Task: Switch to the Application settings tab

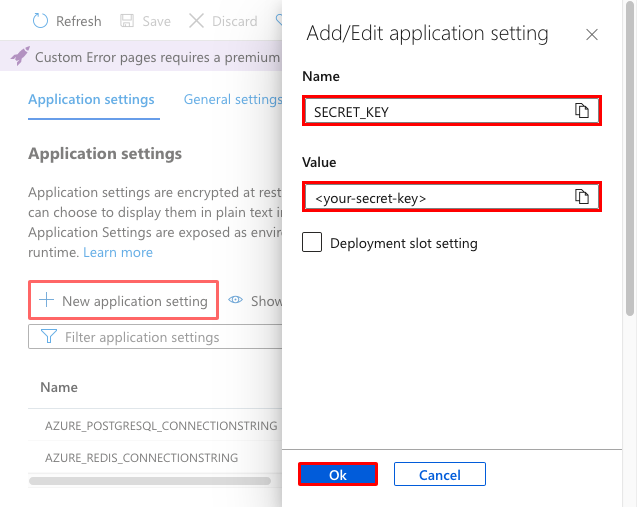Action: [91, 100]
